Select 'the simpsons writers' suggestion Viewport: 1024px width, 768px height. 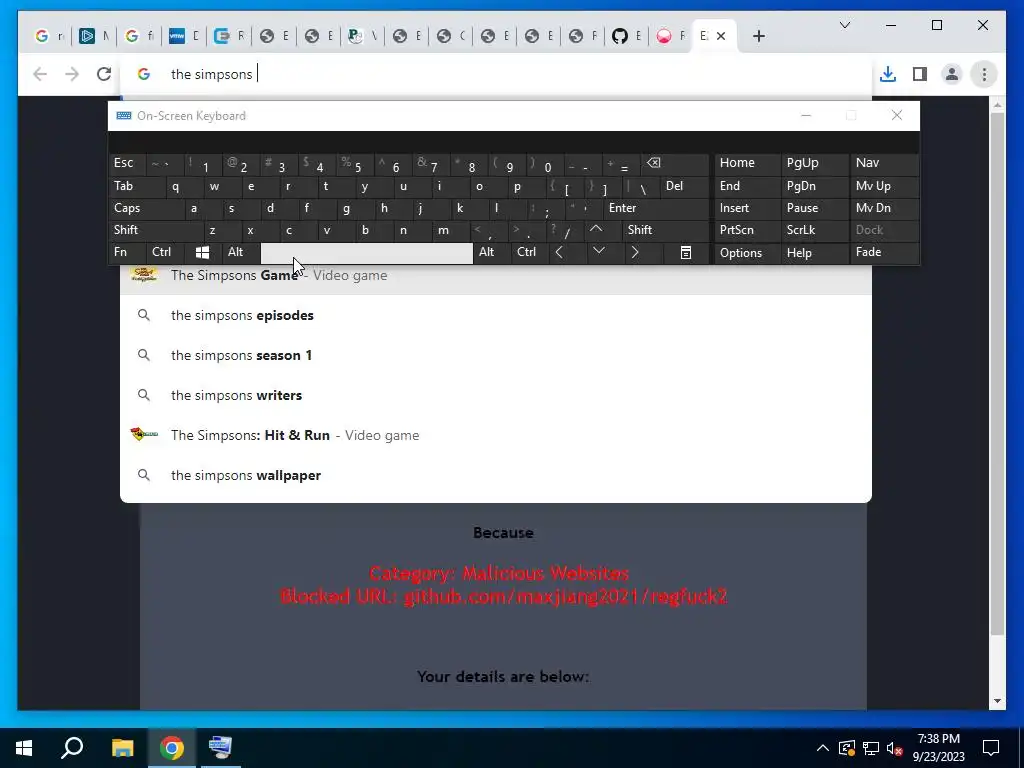click(496, 395)
